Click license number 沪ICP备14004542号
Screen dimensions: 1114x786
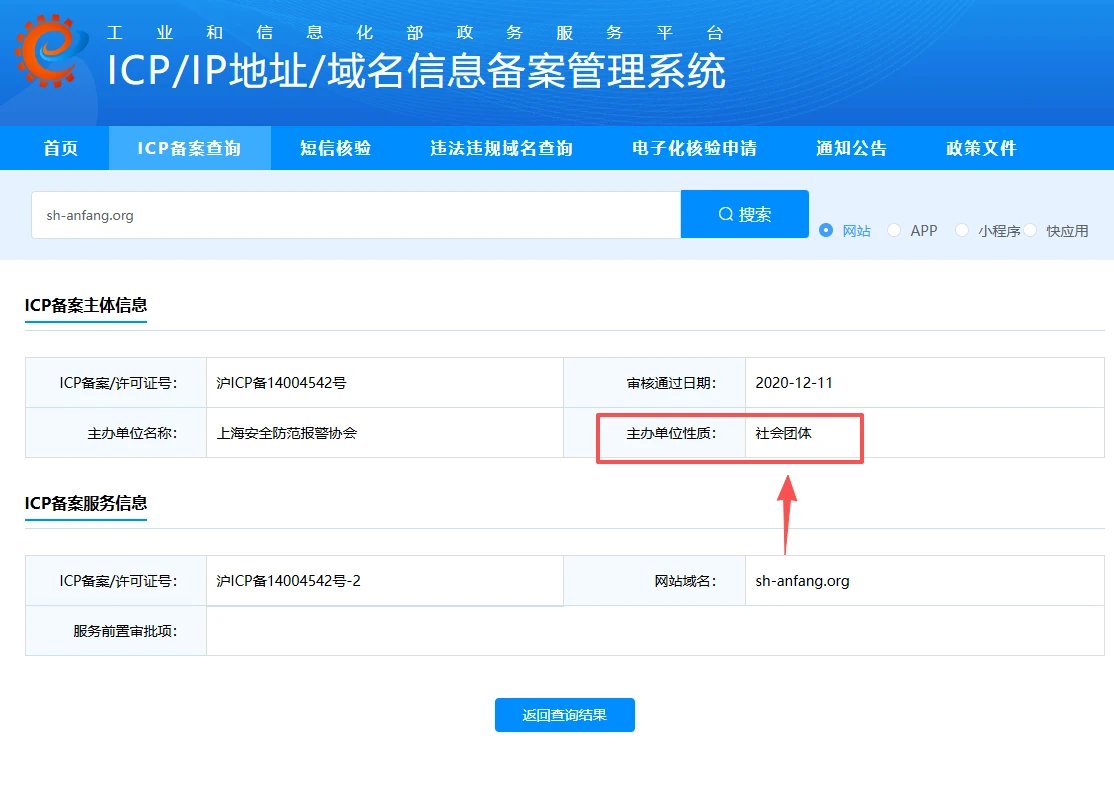(x=281, y=383)
